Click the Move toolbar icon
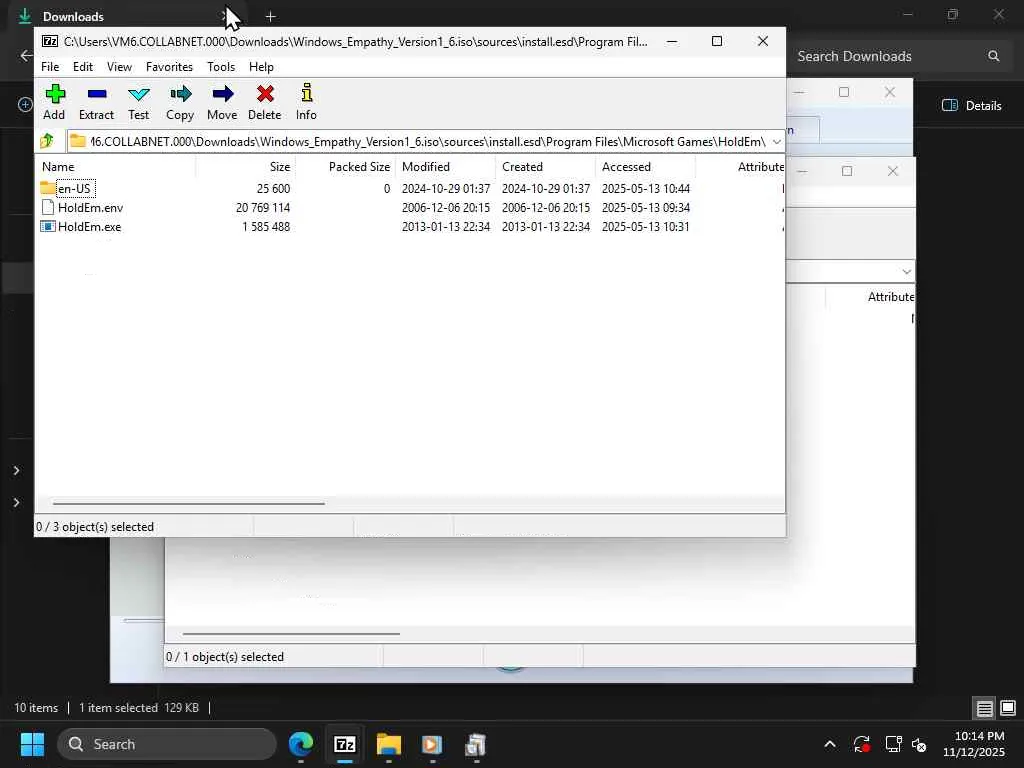1024x768 pixels. (x=223, y=94)
